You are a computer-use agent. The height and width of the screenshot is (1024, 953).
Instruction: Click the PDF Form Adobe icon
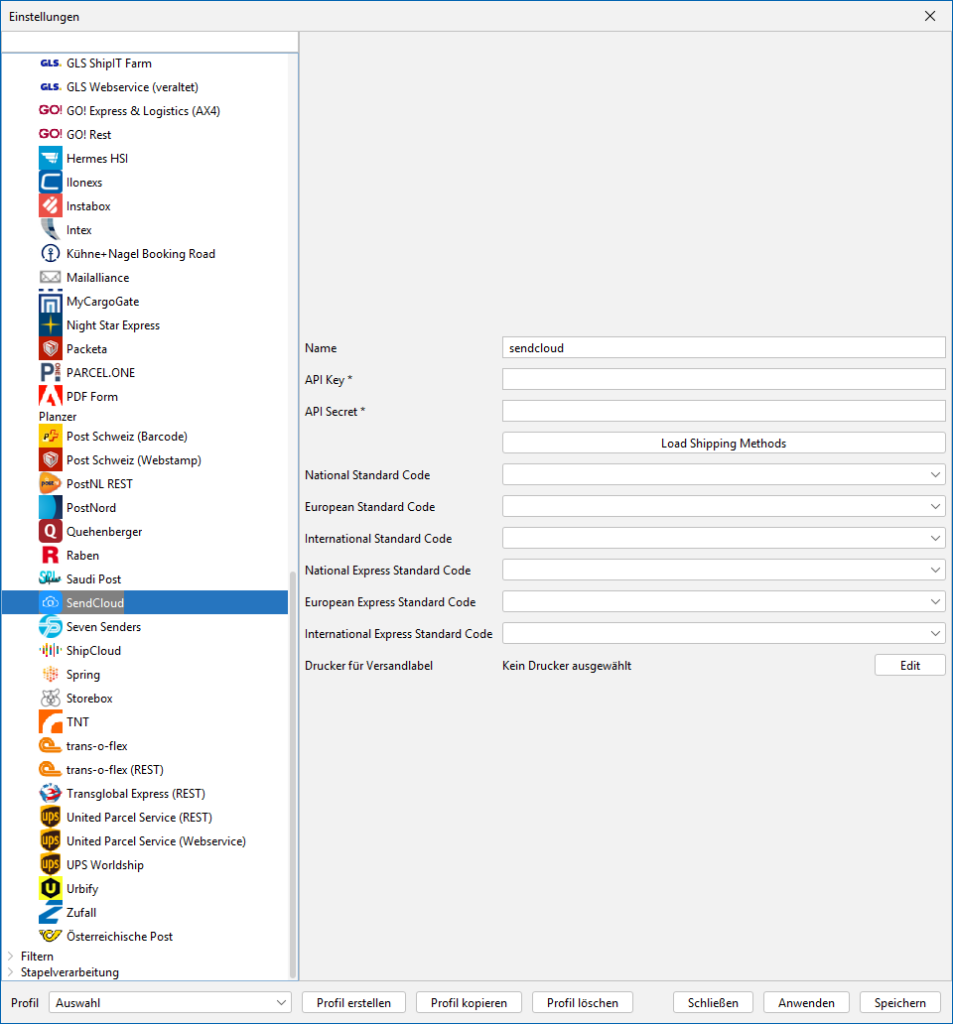(50, 396)
